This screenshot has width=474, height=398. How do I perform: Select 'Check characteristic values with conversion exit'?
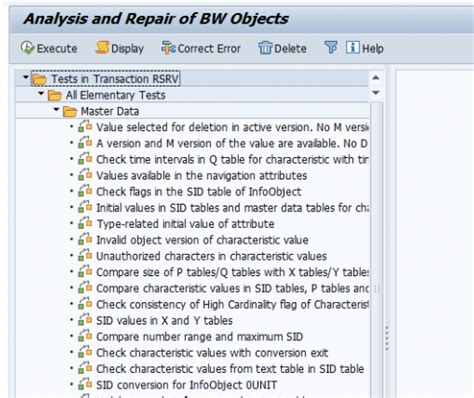pos(212,353)
